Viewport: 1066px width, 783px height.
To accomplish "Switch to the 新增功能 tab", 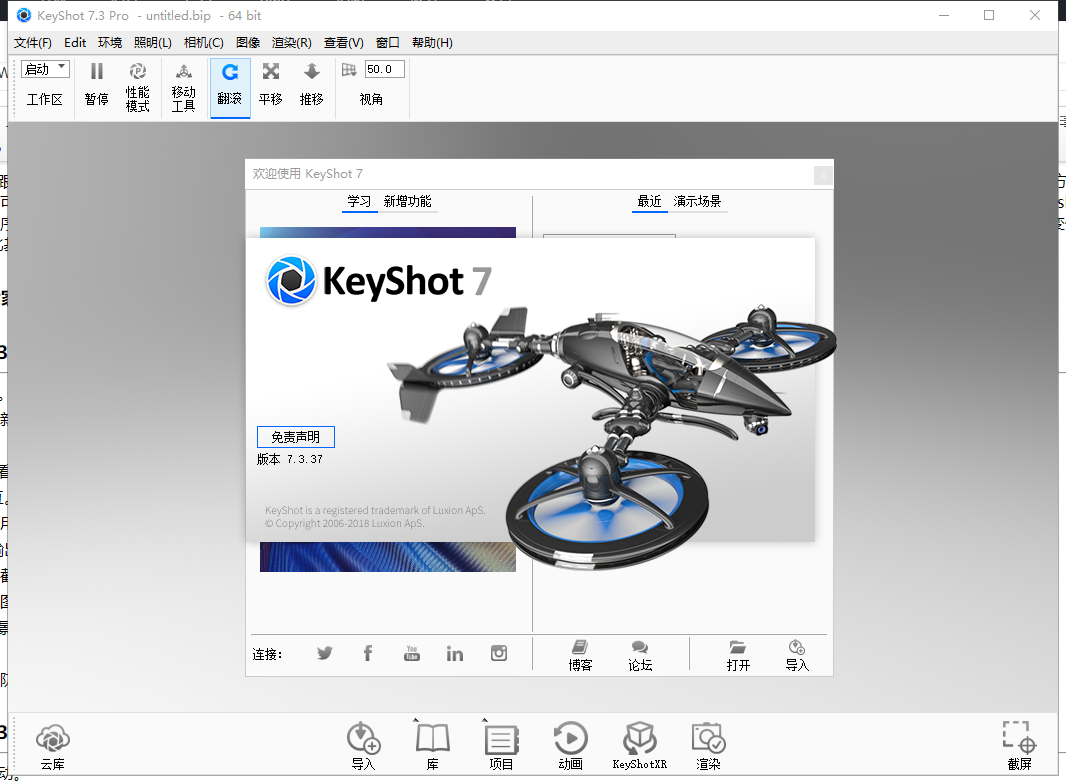I will (407, 201).
